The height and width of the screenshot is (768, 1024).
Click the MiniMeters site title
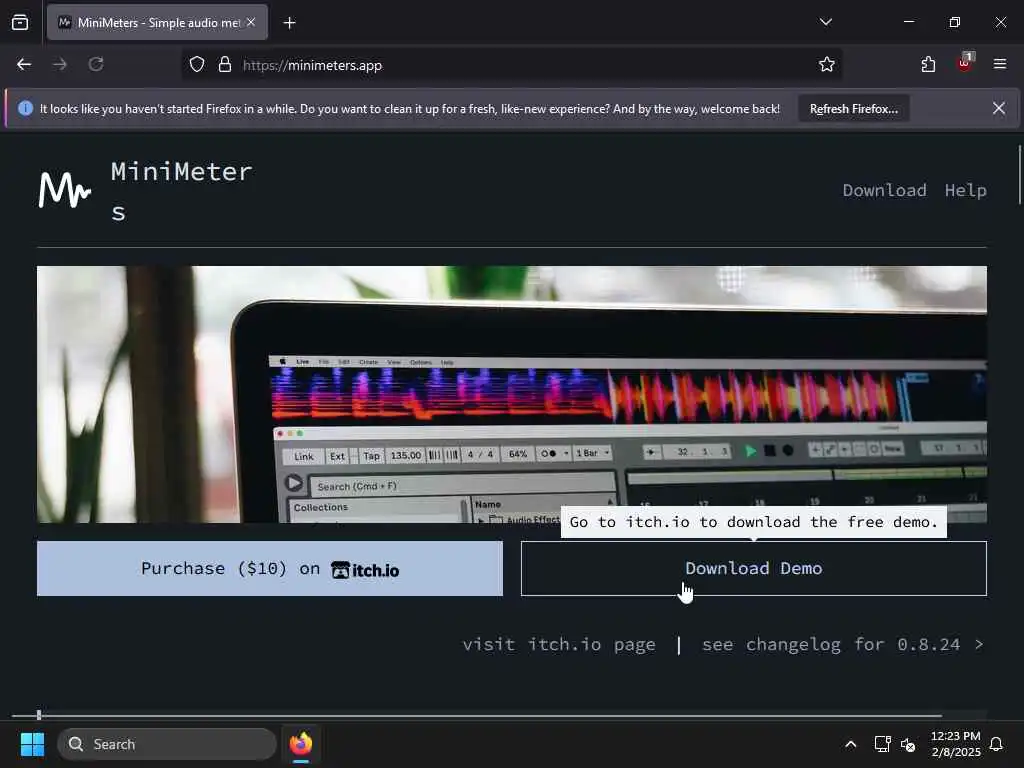pos(181,191)
